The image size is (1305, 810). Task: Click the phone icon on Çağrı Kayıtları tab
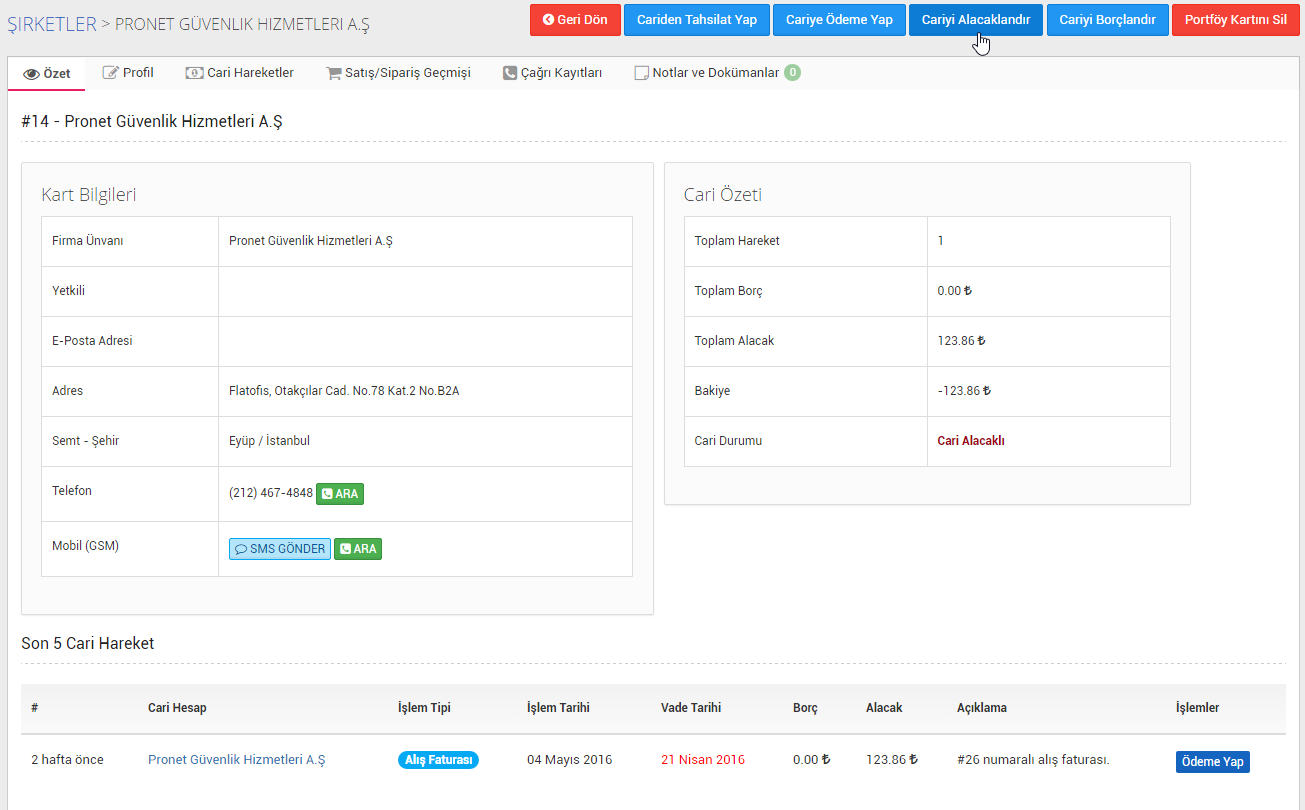click(510, 73)
